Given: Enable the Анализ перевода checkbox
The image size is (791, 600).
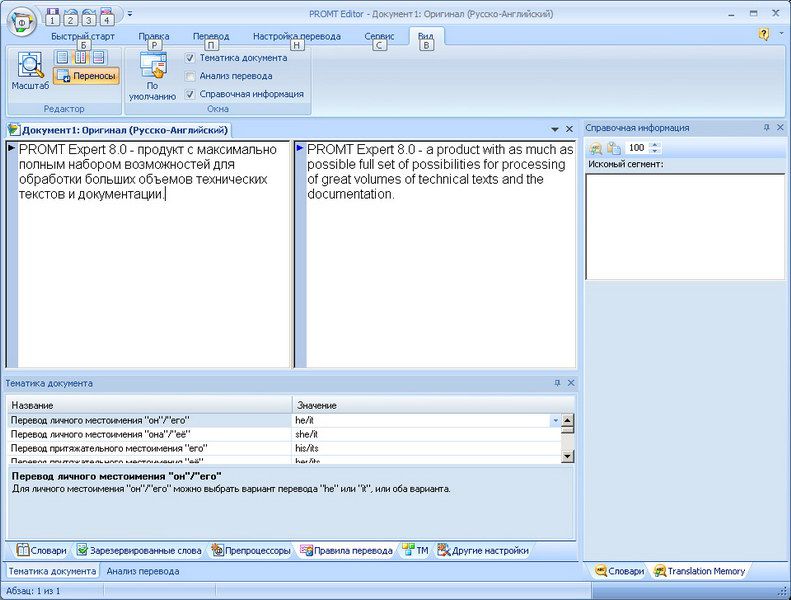Looking at the screenshot, I should click(190, 76).
